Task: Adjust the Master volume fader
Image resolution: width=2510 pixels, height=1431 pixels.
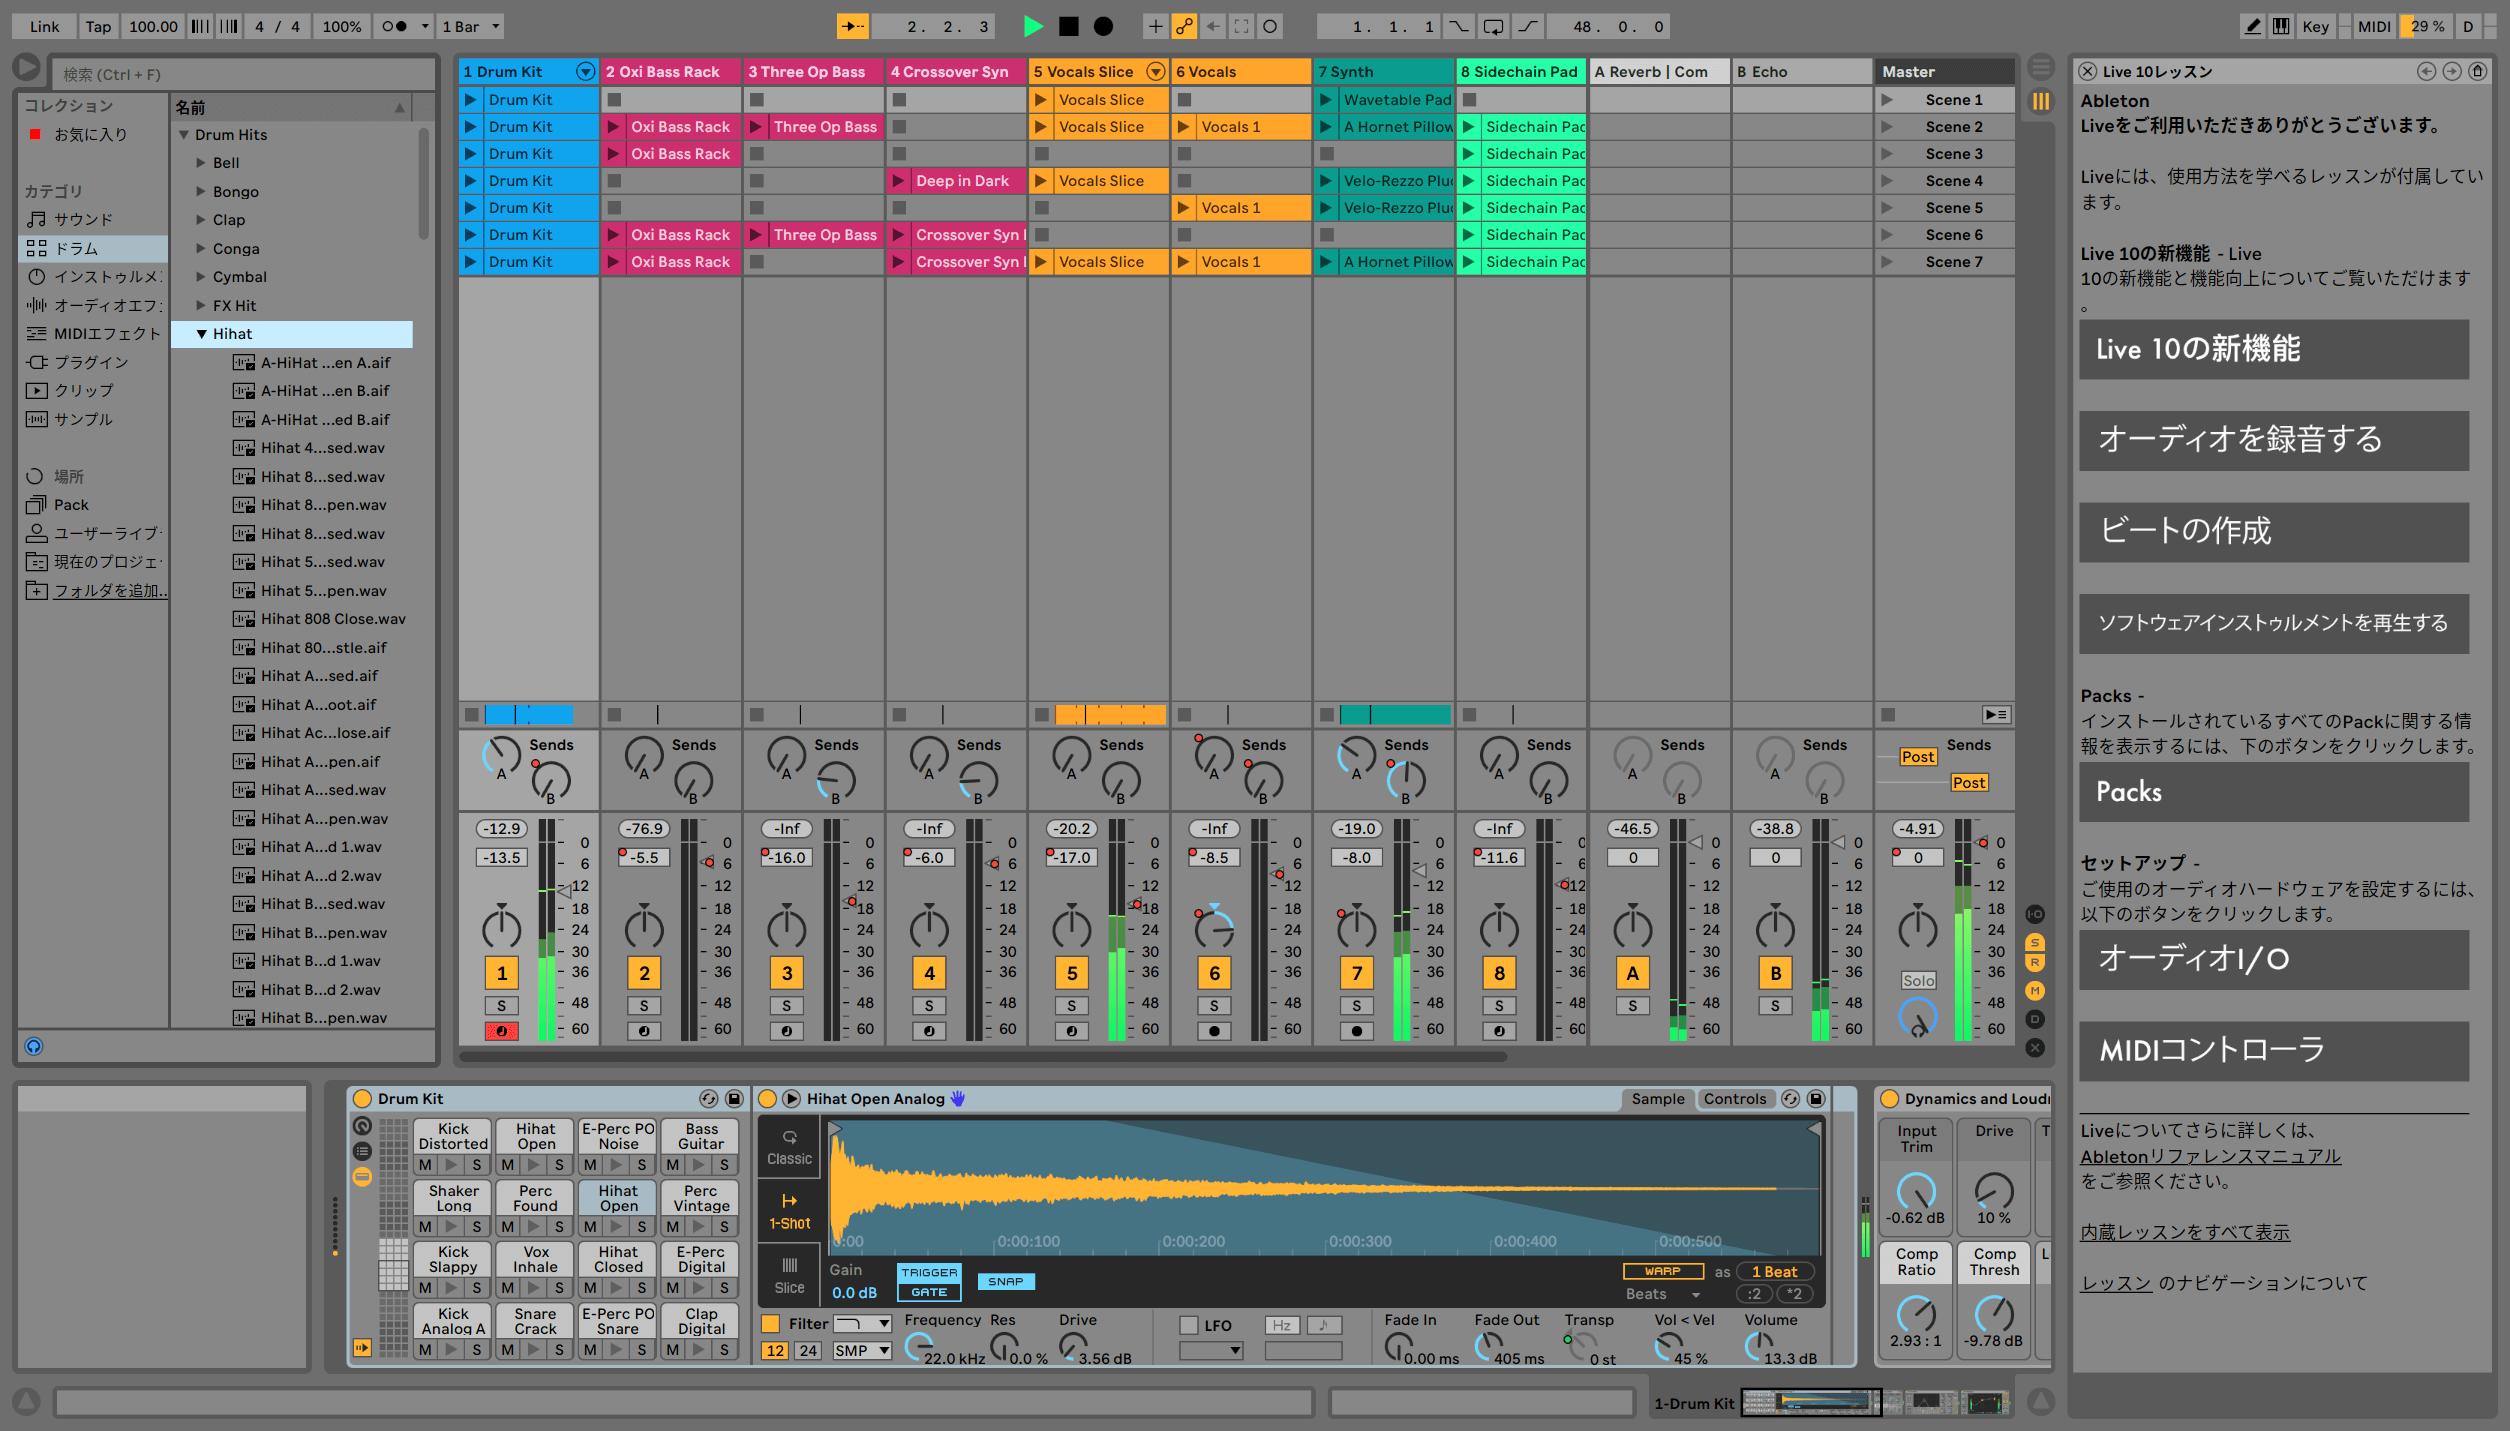Action: [1983, 843]
